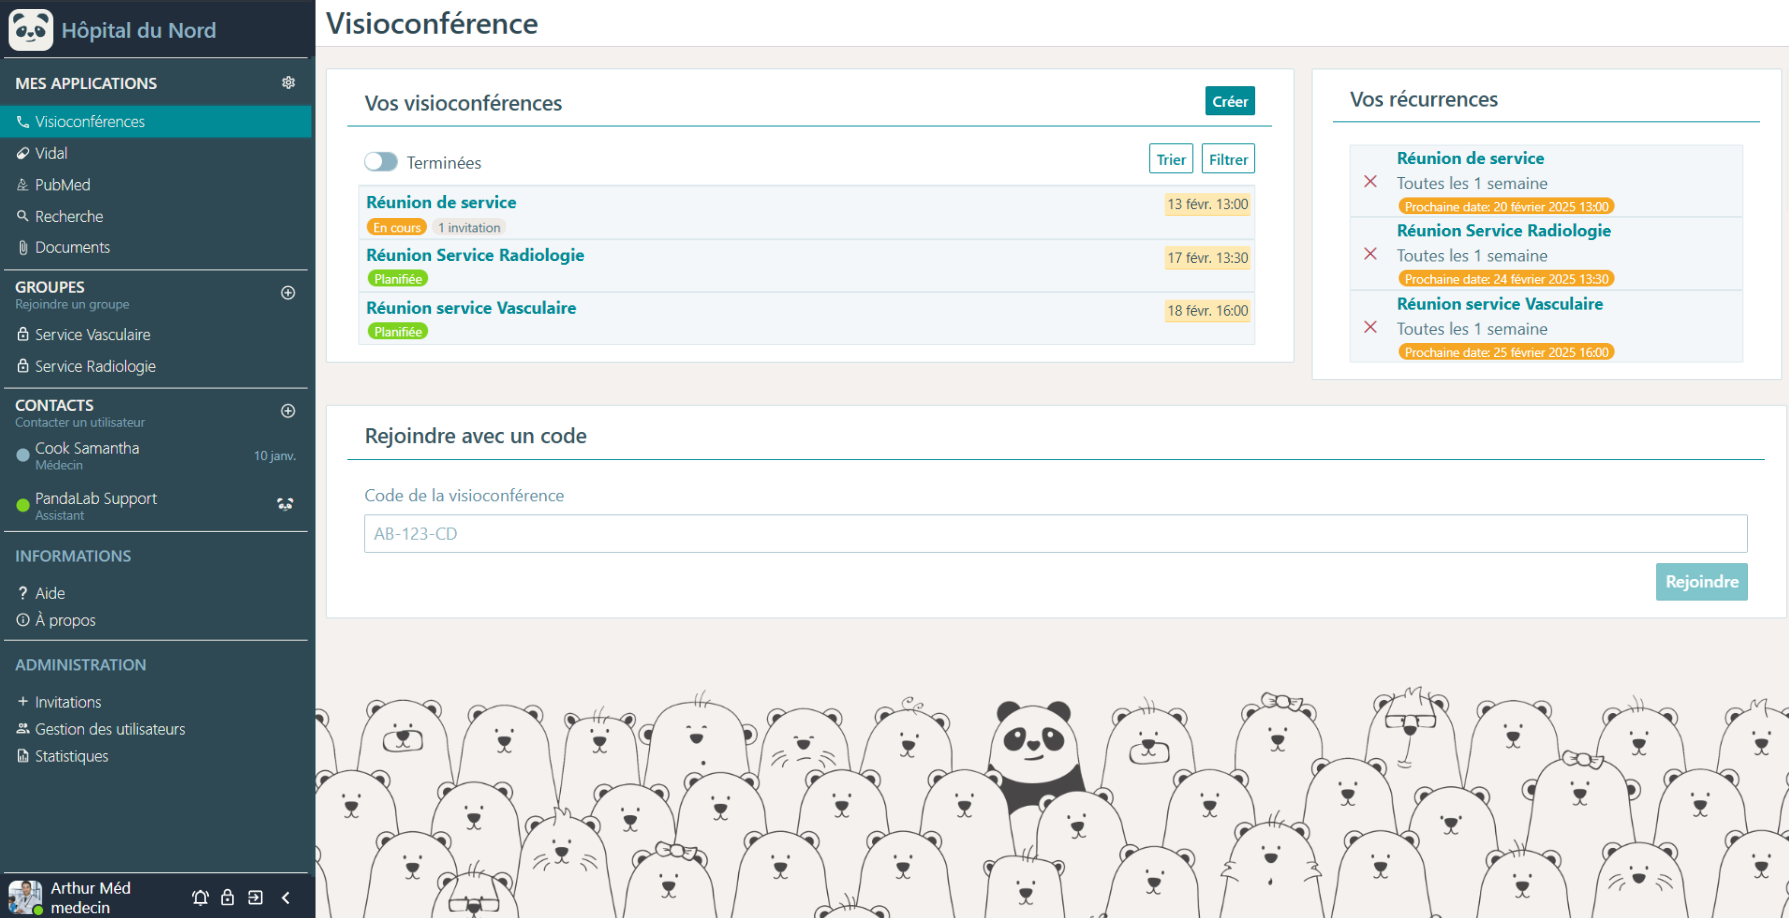The height and width of the screenshot is (918, 1789).
Task: Click the '18 févr. 16:00' date label
Action: point(1208,310)
